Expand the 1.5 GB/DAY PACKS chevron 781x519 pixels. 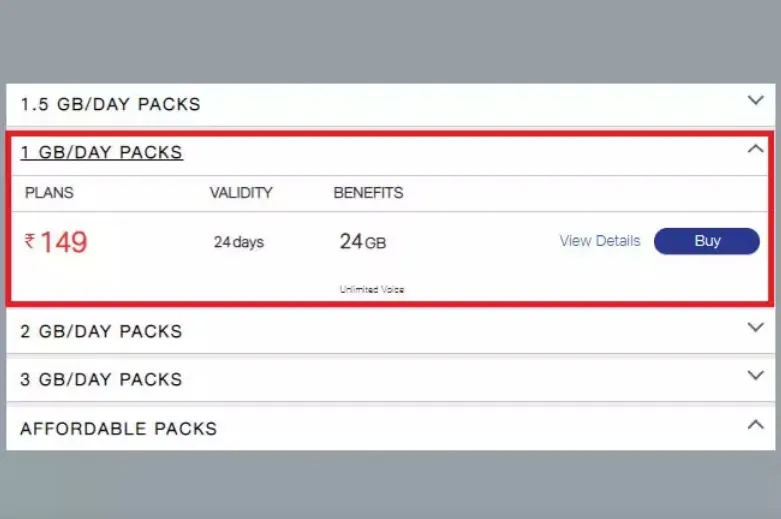(x=756, y=100)
